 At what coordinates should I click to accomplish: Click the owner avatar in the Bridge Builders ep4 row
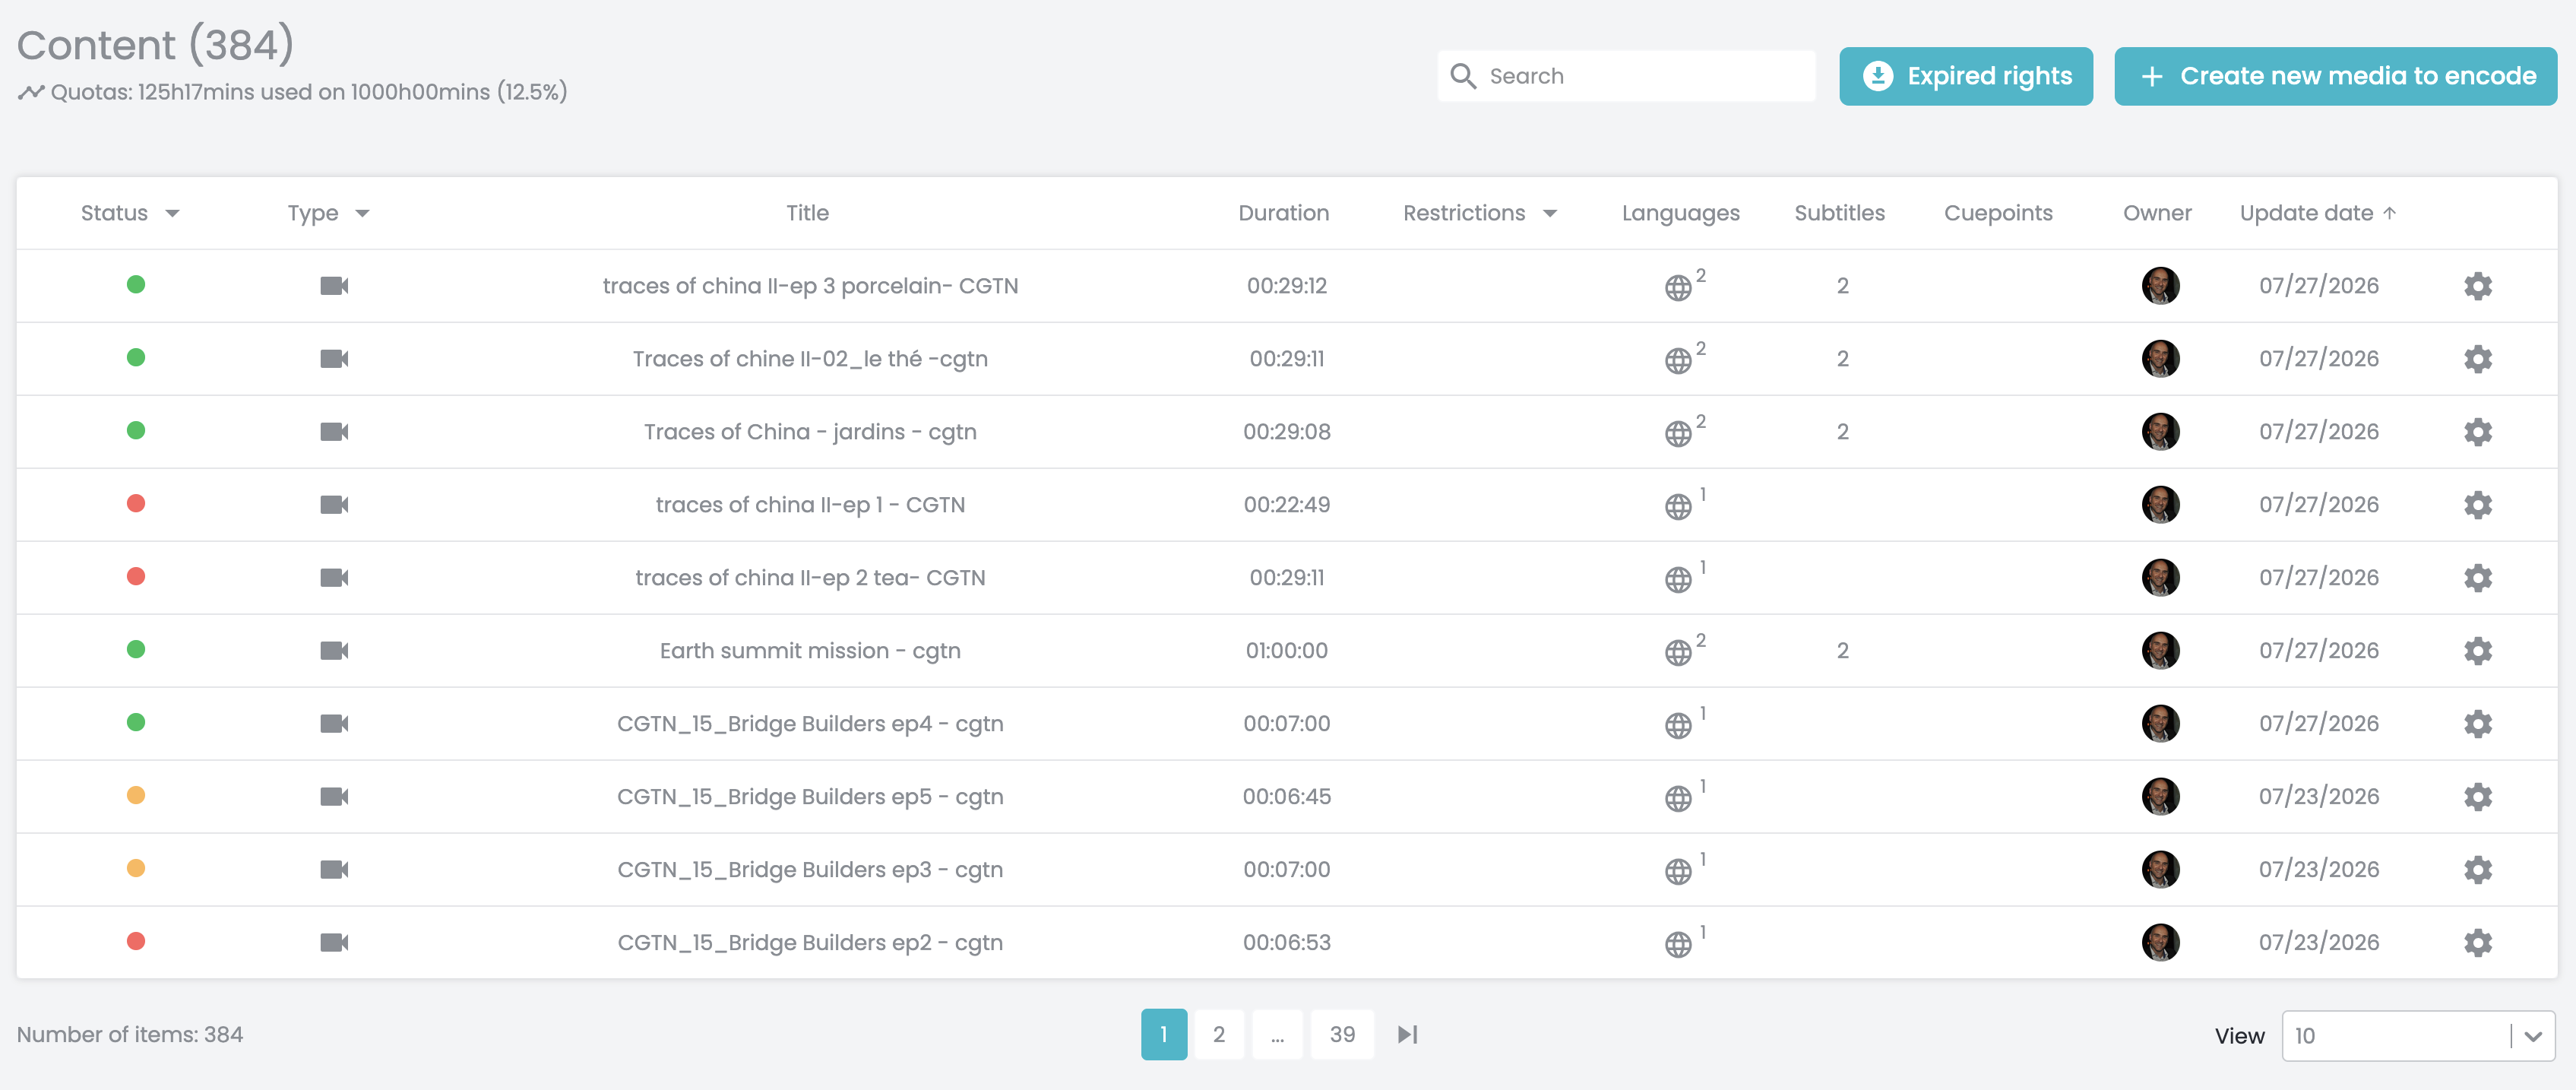coord(2160,724)
